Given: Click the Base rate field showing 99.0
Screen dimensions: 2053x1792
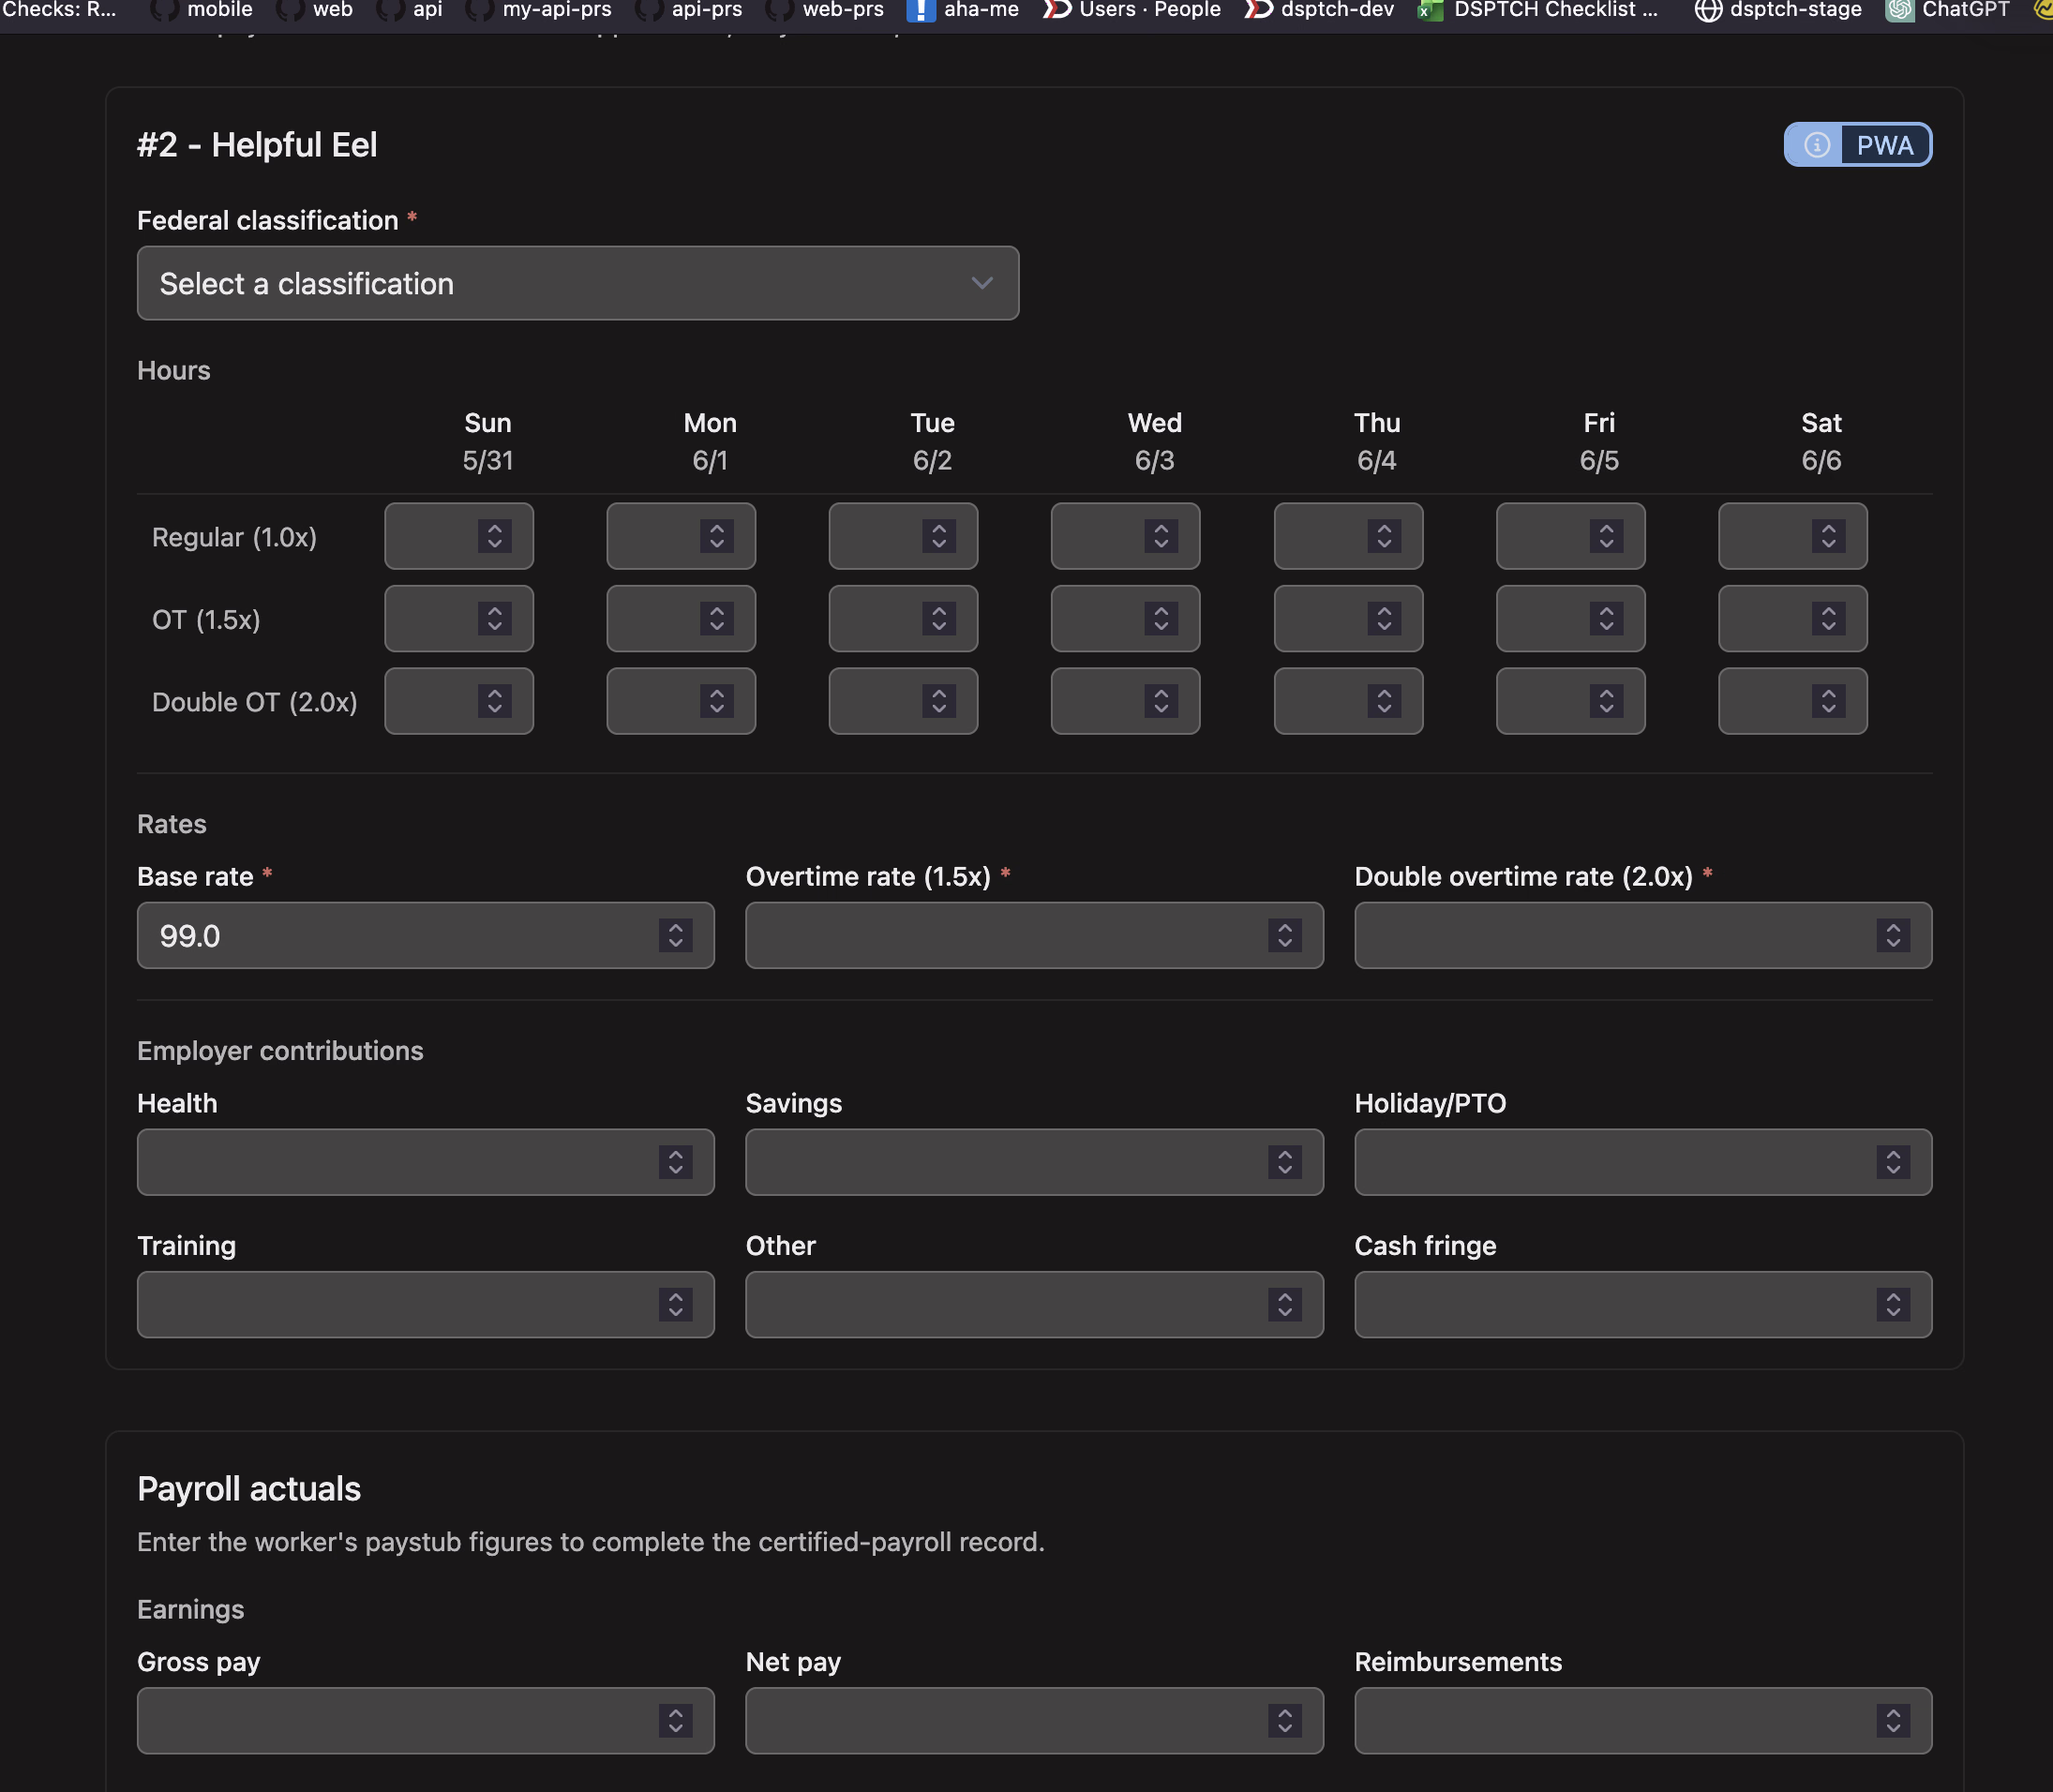Looking at the screenshot, I should [425, 935].
